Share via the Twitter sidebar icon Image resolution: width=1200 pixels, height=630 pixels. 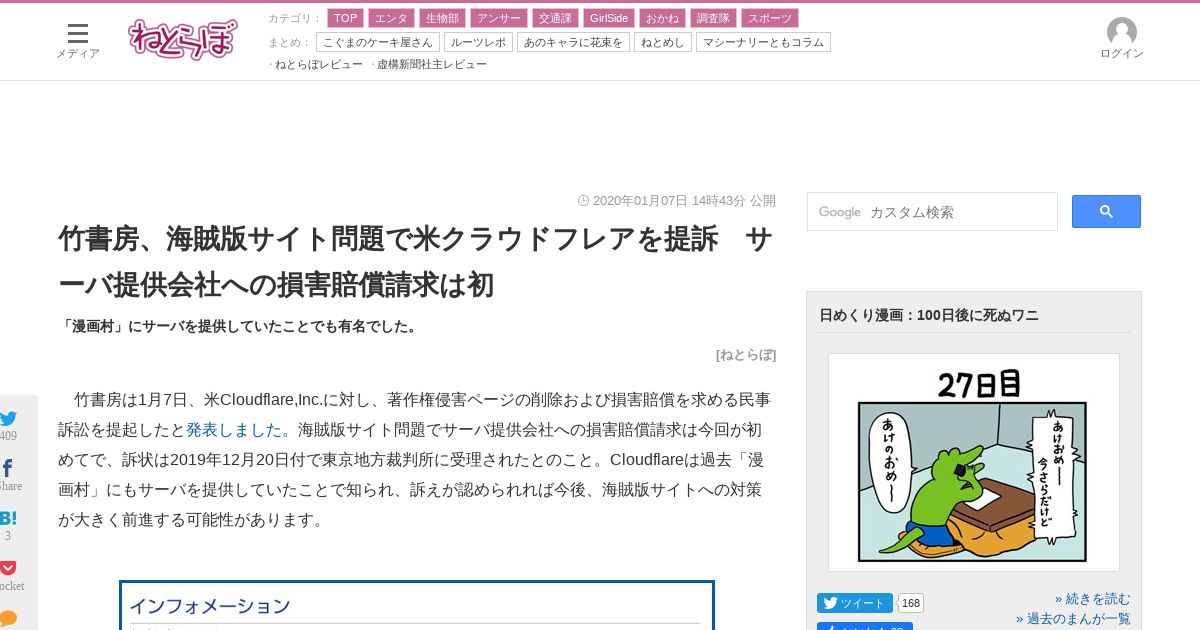[x=8, y=419]
